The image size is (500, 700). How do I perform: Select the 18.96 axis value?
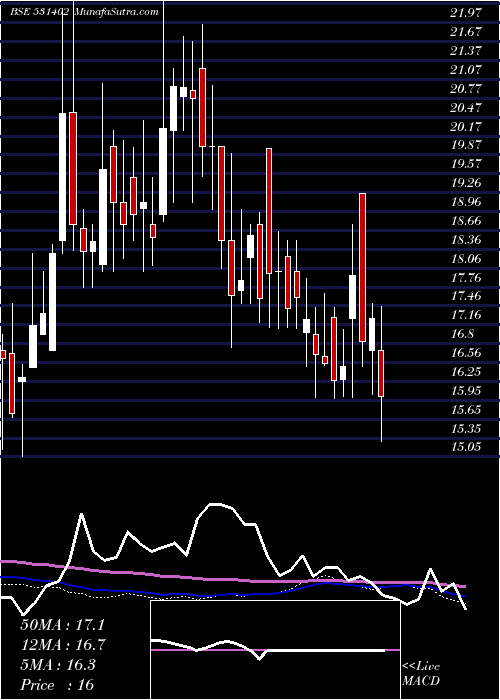466,202
